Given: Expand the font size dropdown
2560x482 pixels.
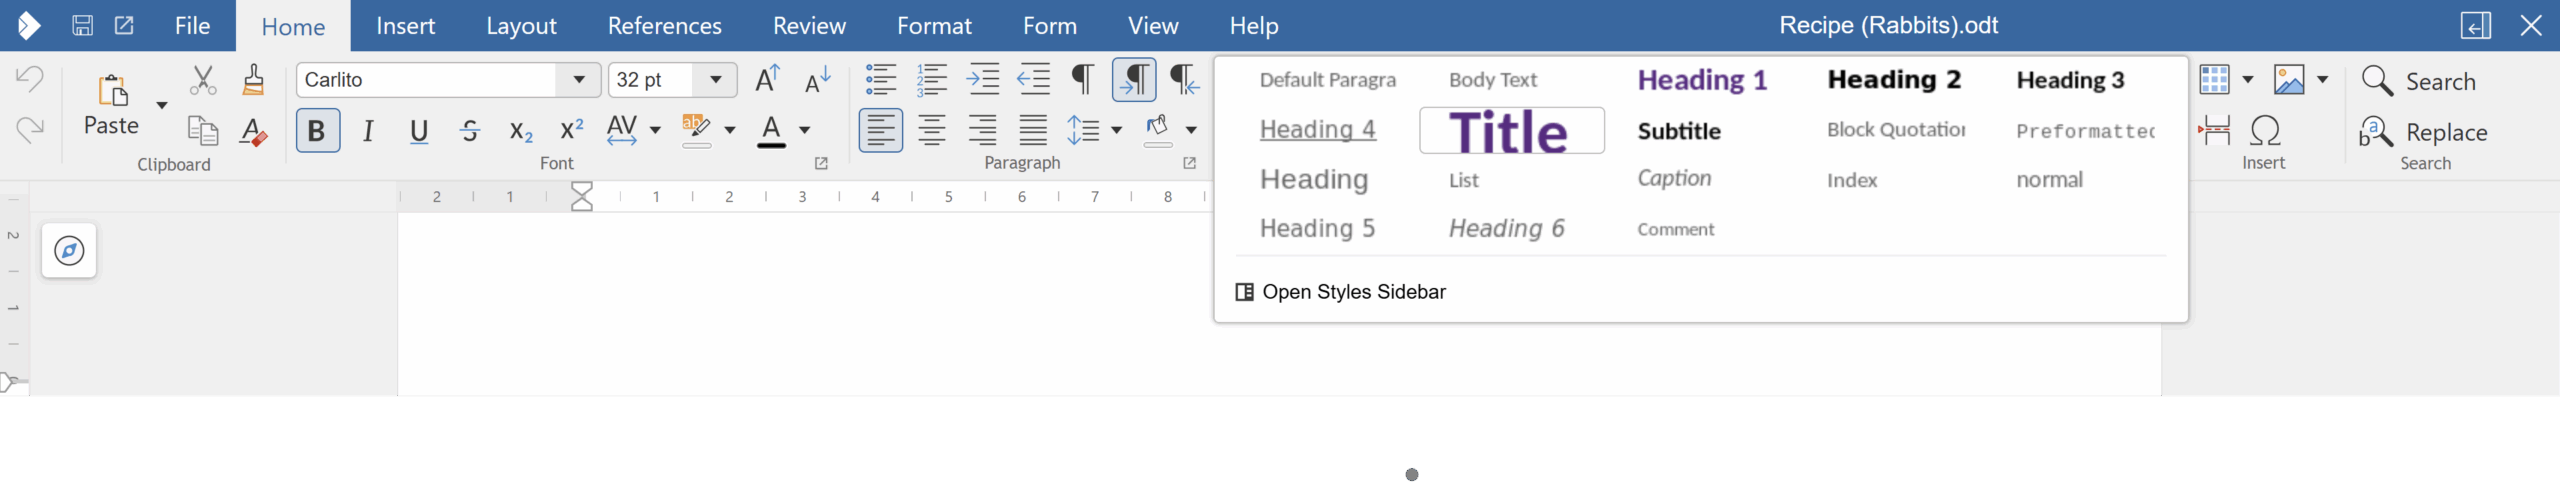Looking at the screenshot, I should pos(716,80).
